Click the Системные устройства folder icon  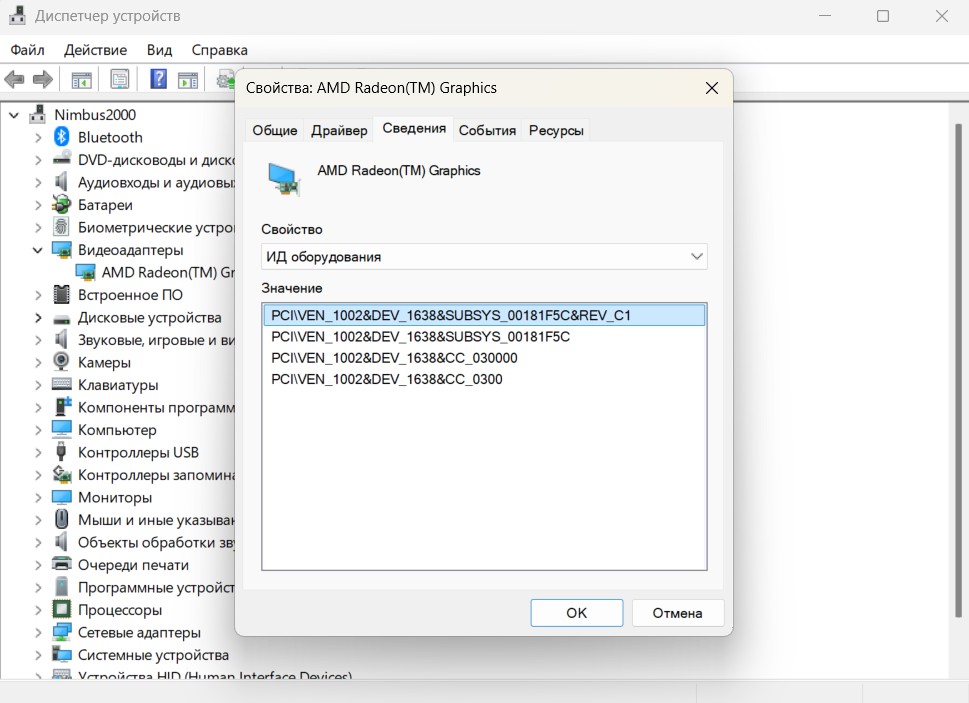61,654
